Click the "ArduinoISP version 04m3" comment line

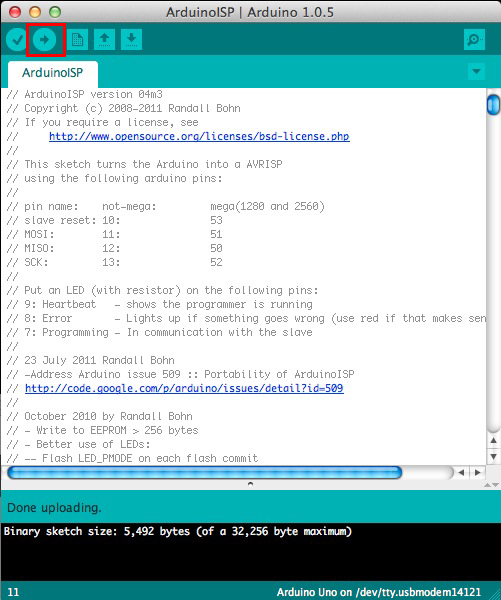point(85,94)
